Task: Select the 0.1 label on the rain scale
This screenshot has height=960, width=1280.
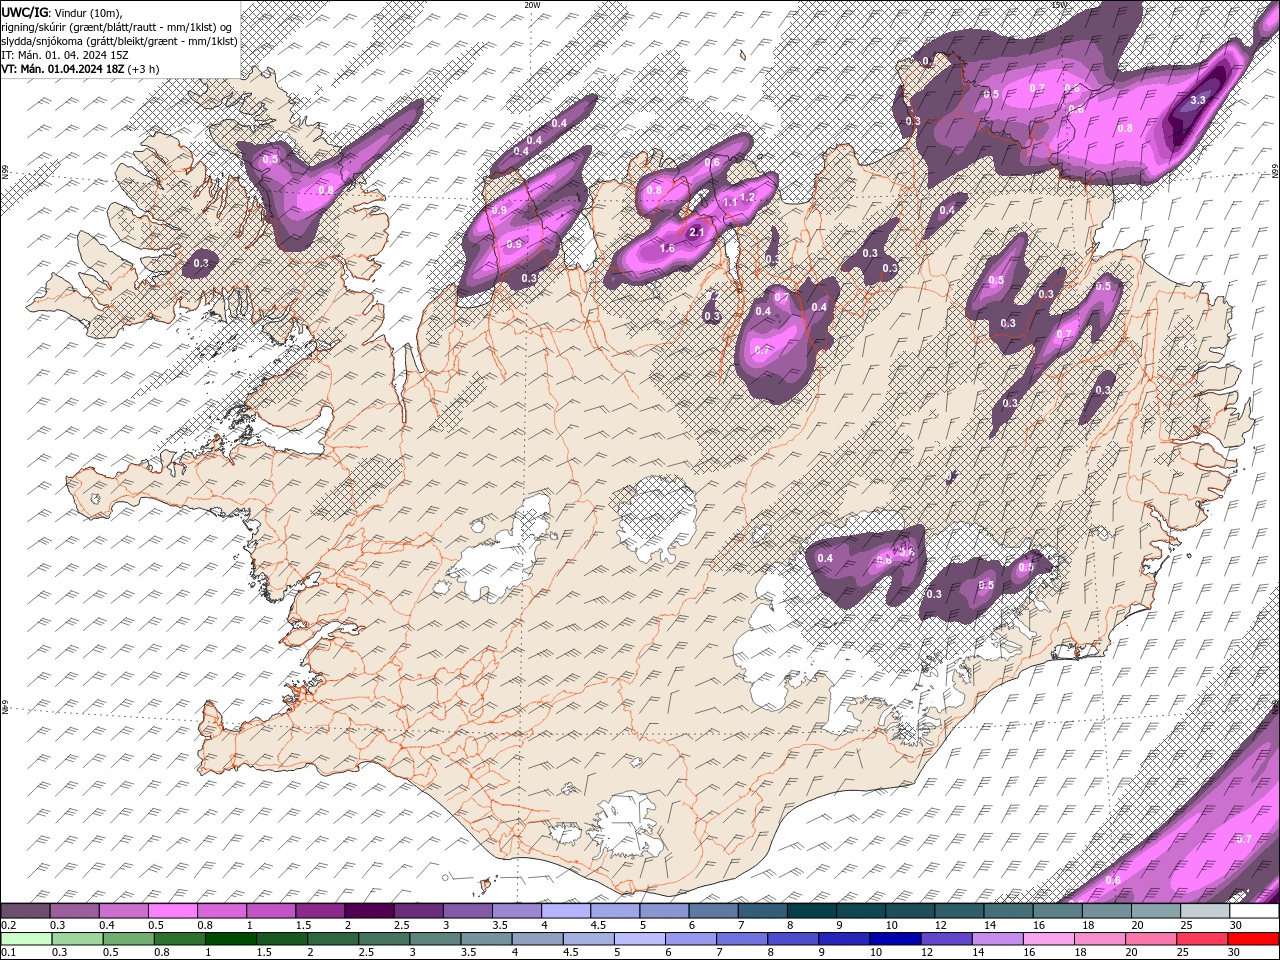Action: coord(8,952)
